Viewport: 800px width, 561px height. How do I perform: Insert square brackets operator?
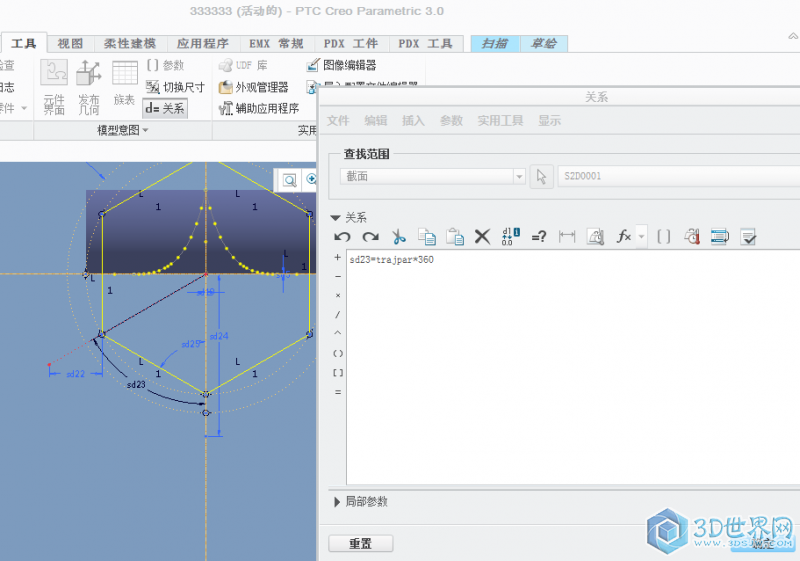[337, 373]
